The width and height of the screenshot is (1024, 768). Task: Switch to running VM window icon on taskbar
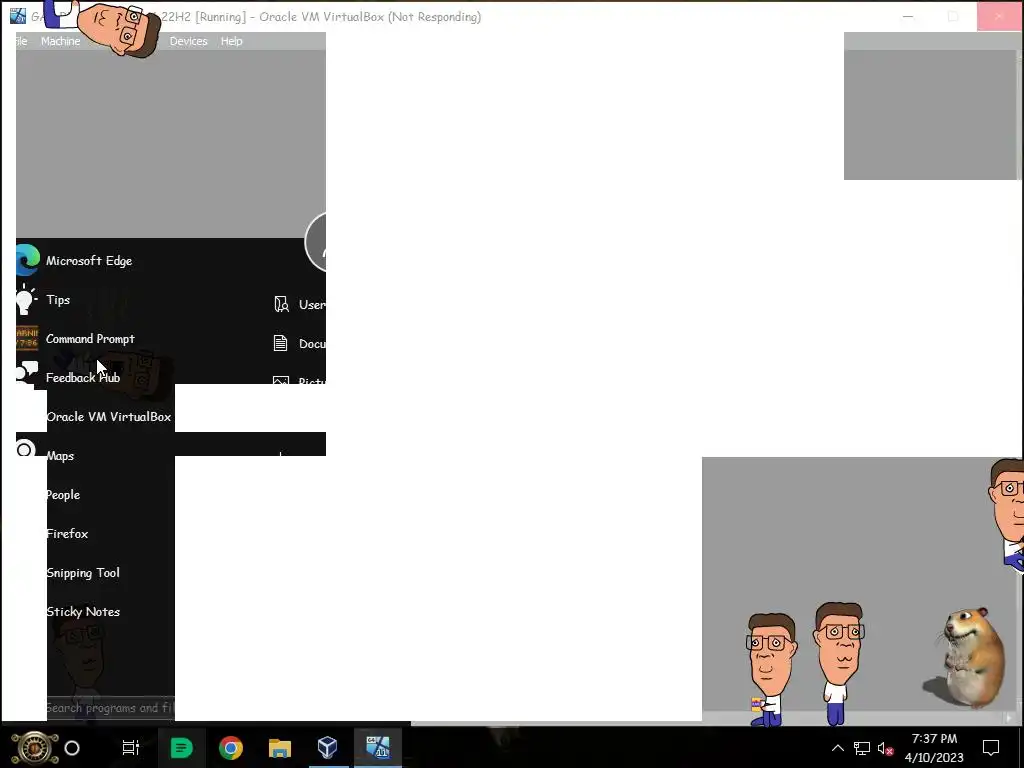[377, 746]
